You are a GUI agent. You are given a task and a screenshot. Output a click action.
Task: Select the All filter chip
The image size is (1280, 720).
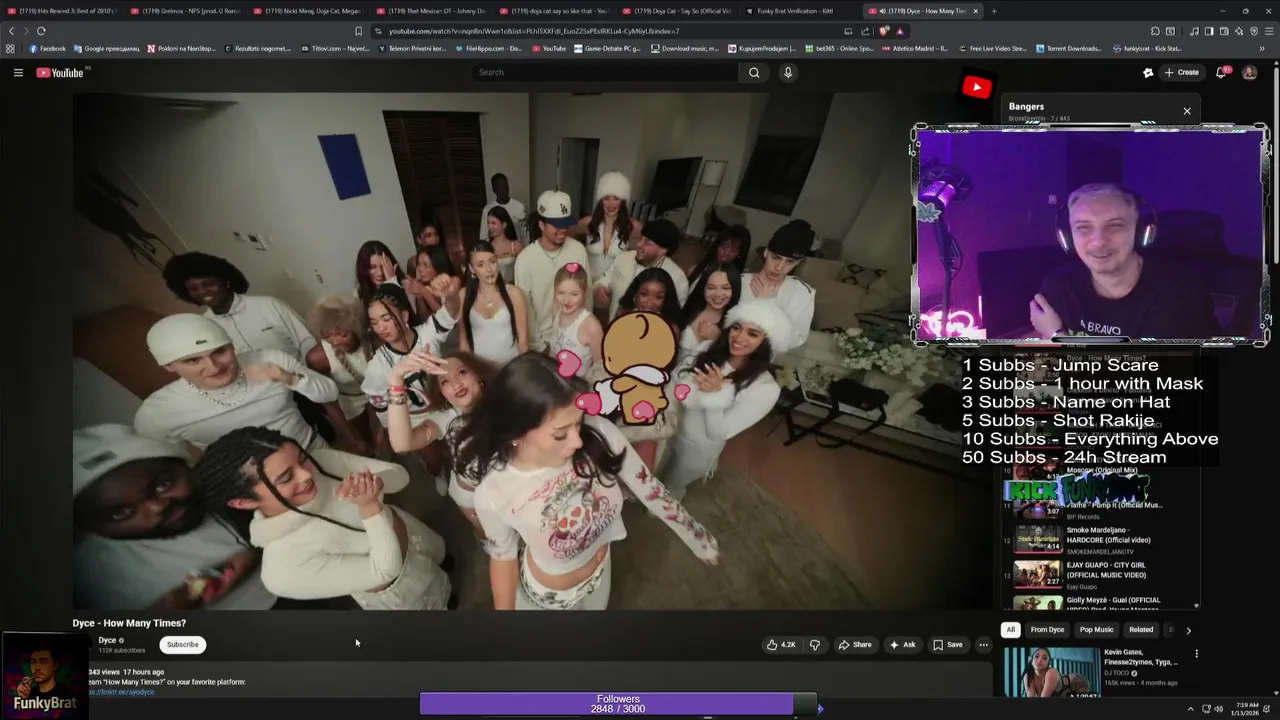coord(1011,630)
